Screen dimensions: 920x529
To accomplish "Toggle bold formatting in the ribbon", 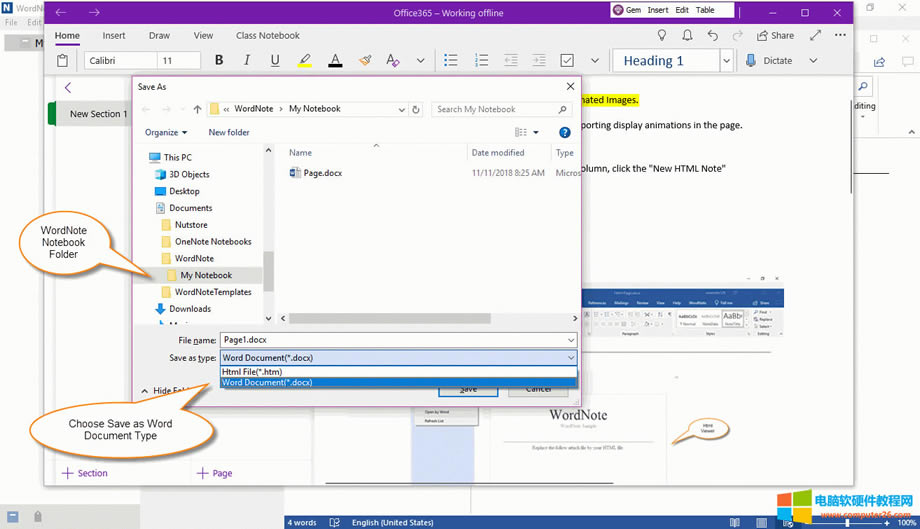I will (219, 61).
